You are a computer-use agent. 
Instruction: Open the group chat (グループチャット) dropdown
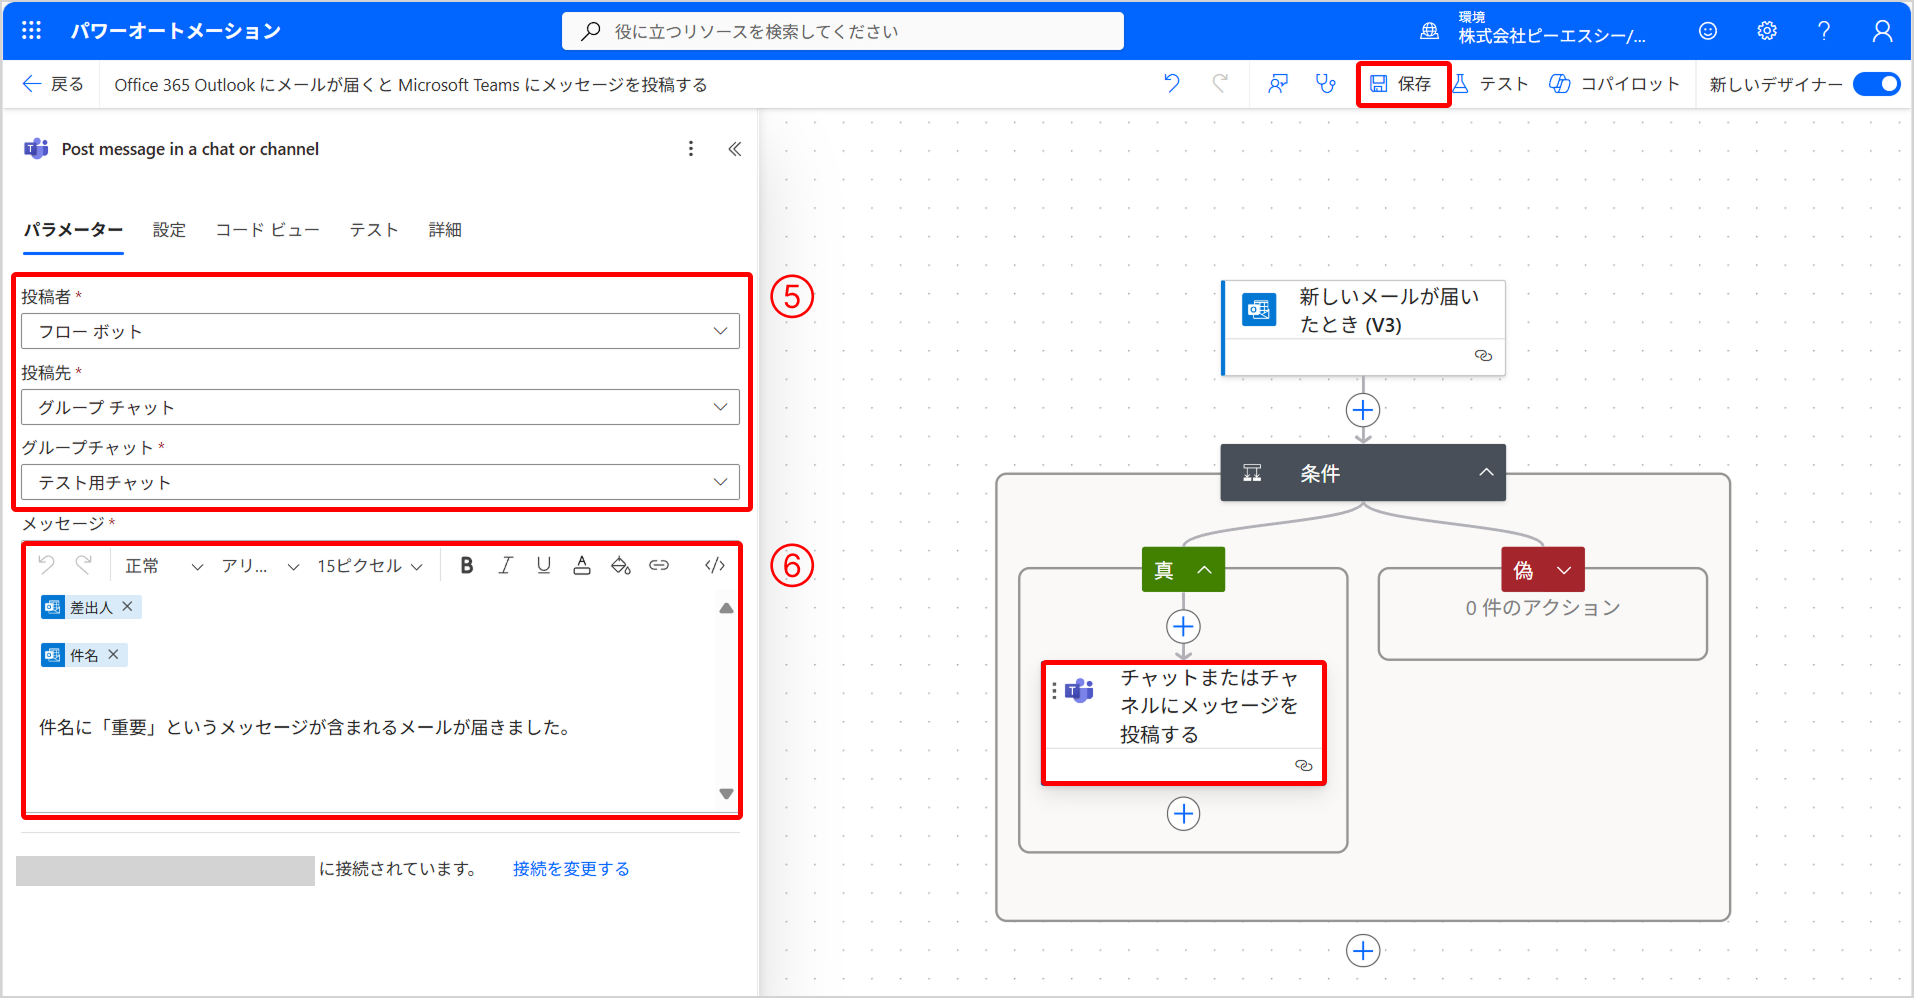pyautogui.click(x=380, y=482)
